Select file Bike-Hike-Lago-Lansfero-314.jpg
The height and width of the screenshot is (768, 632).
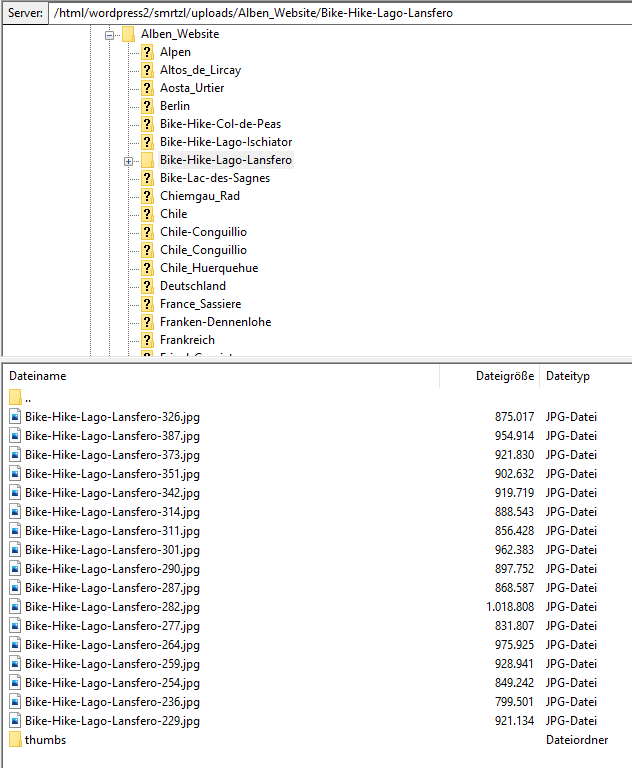(112, 512)
